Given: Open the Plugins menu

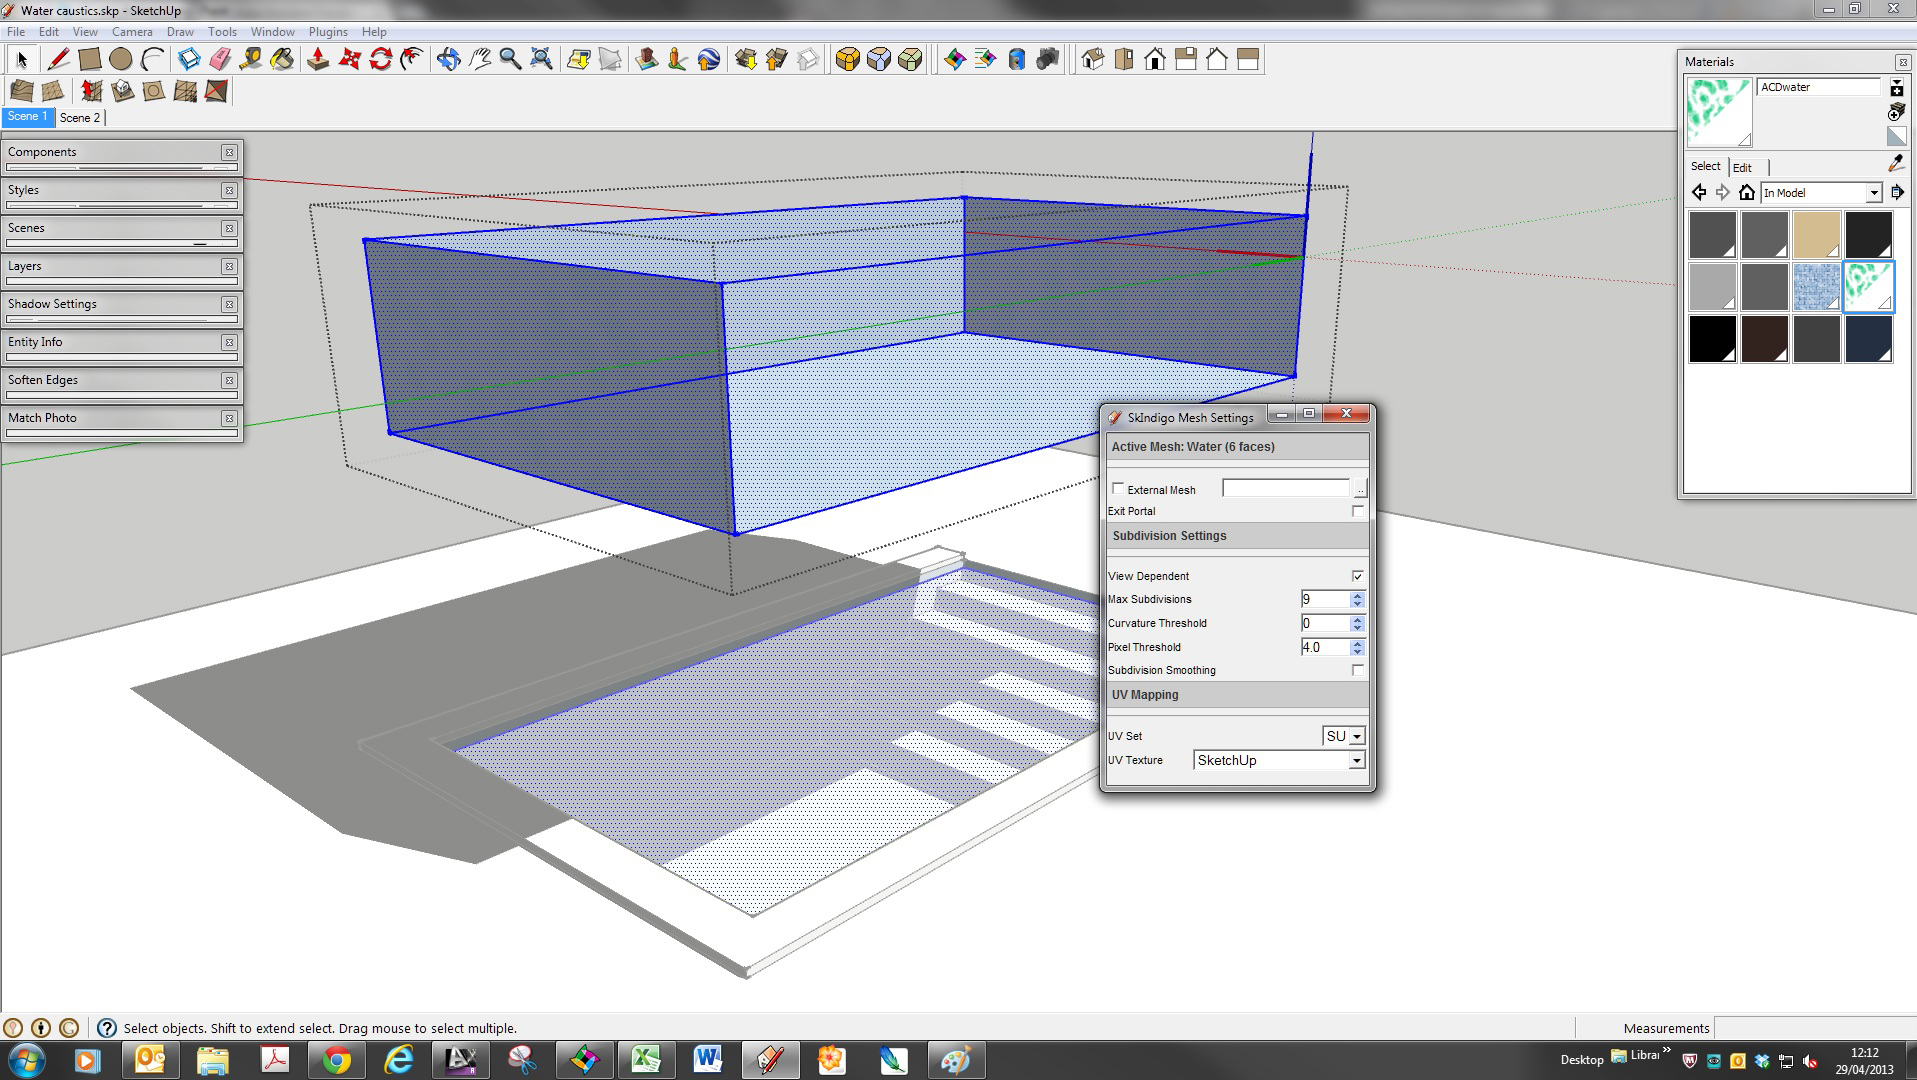Looking at the screenshot, I should tap(328, 32).
